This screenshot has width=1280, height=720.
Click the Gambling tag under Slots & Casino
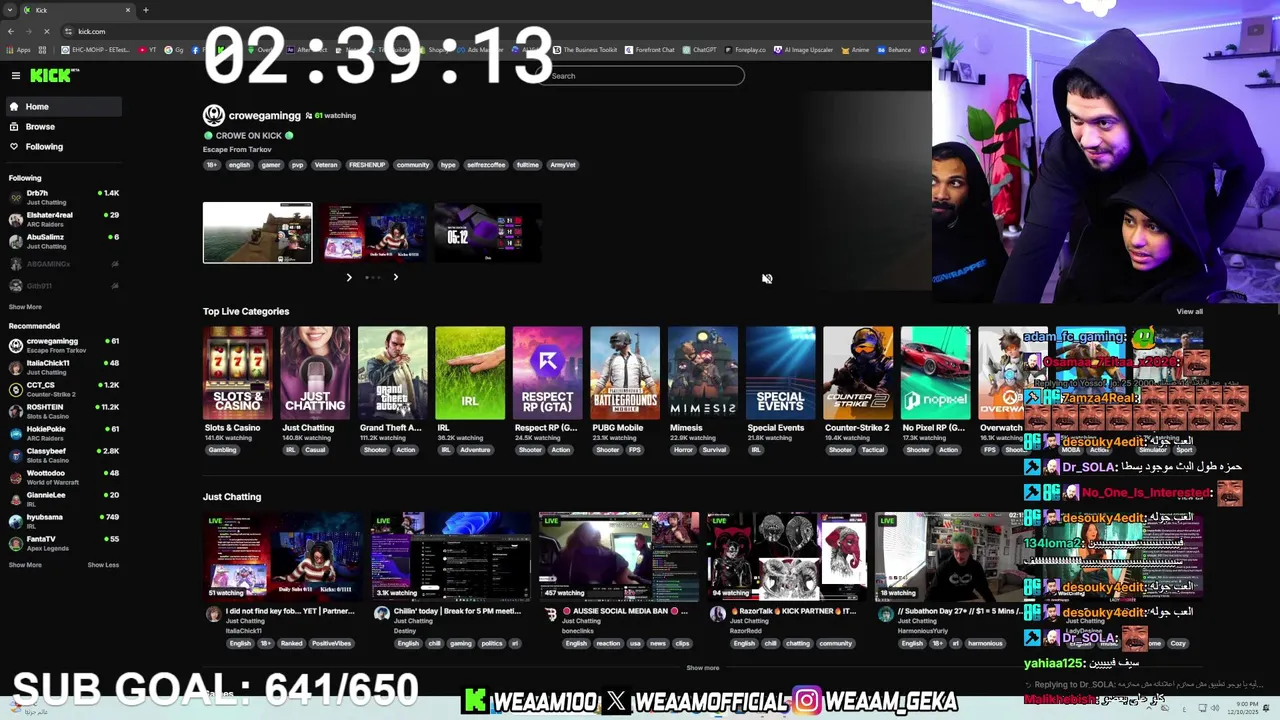[x=222, y=450]
